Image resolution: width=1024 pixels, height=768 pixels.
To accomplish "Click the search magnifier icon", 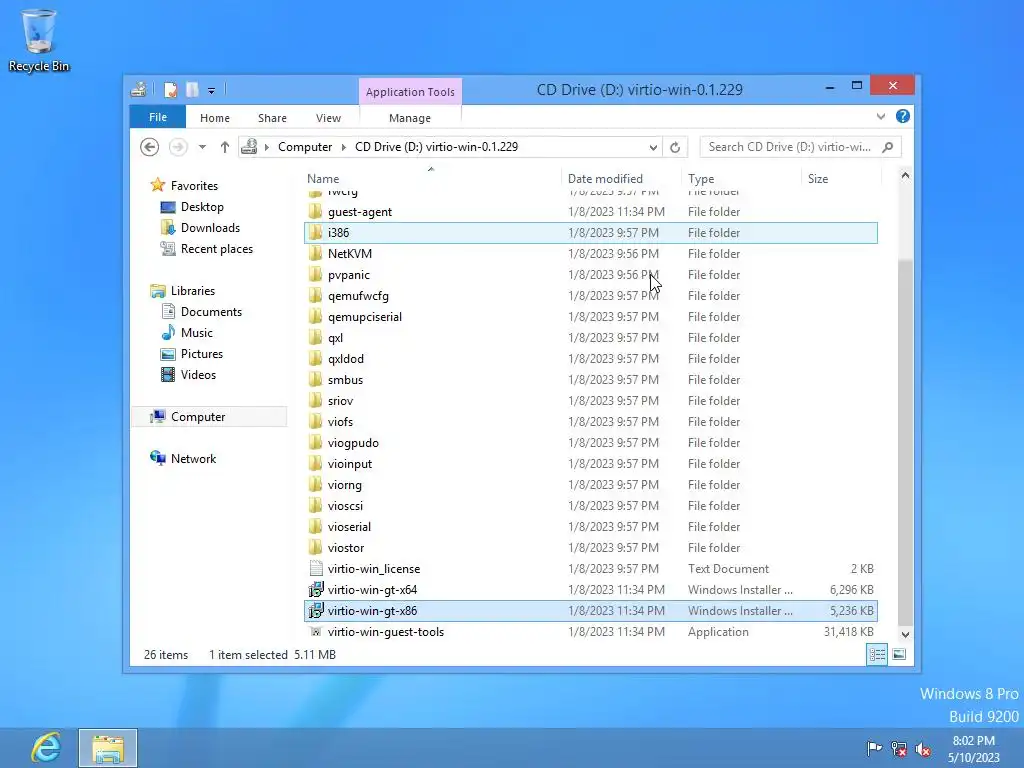I will tap(888, 147).
